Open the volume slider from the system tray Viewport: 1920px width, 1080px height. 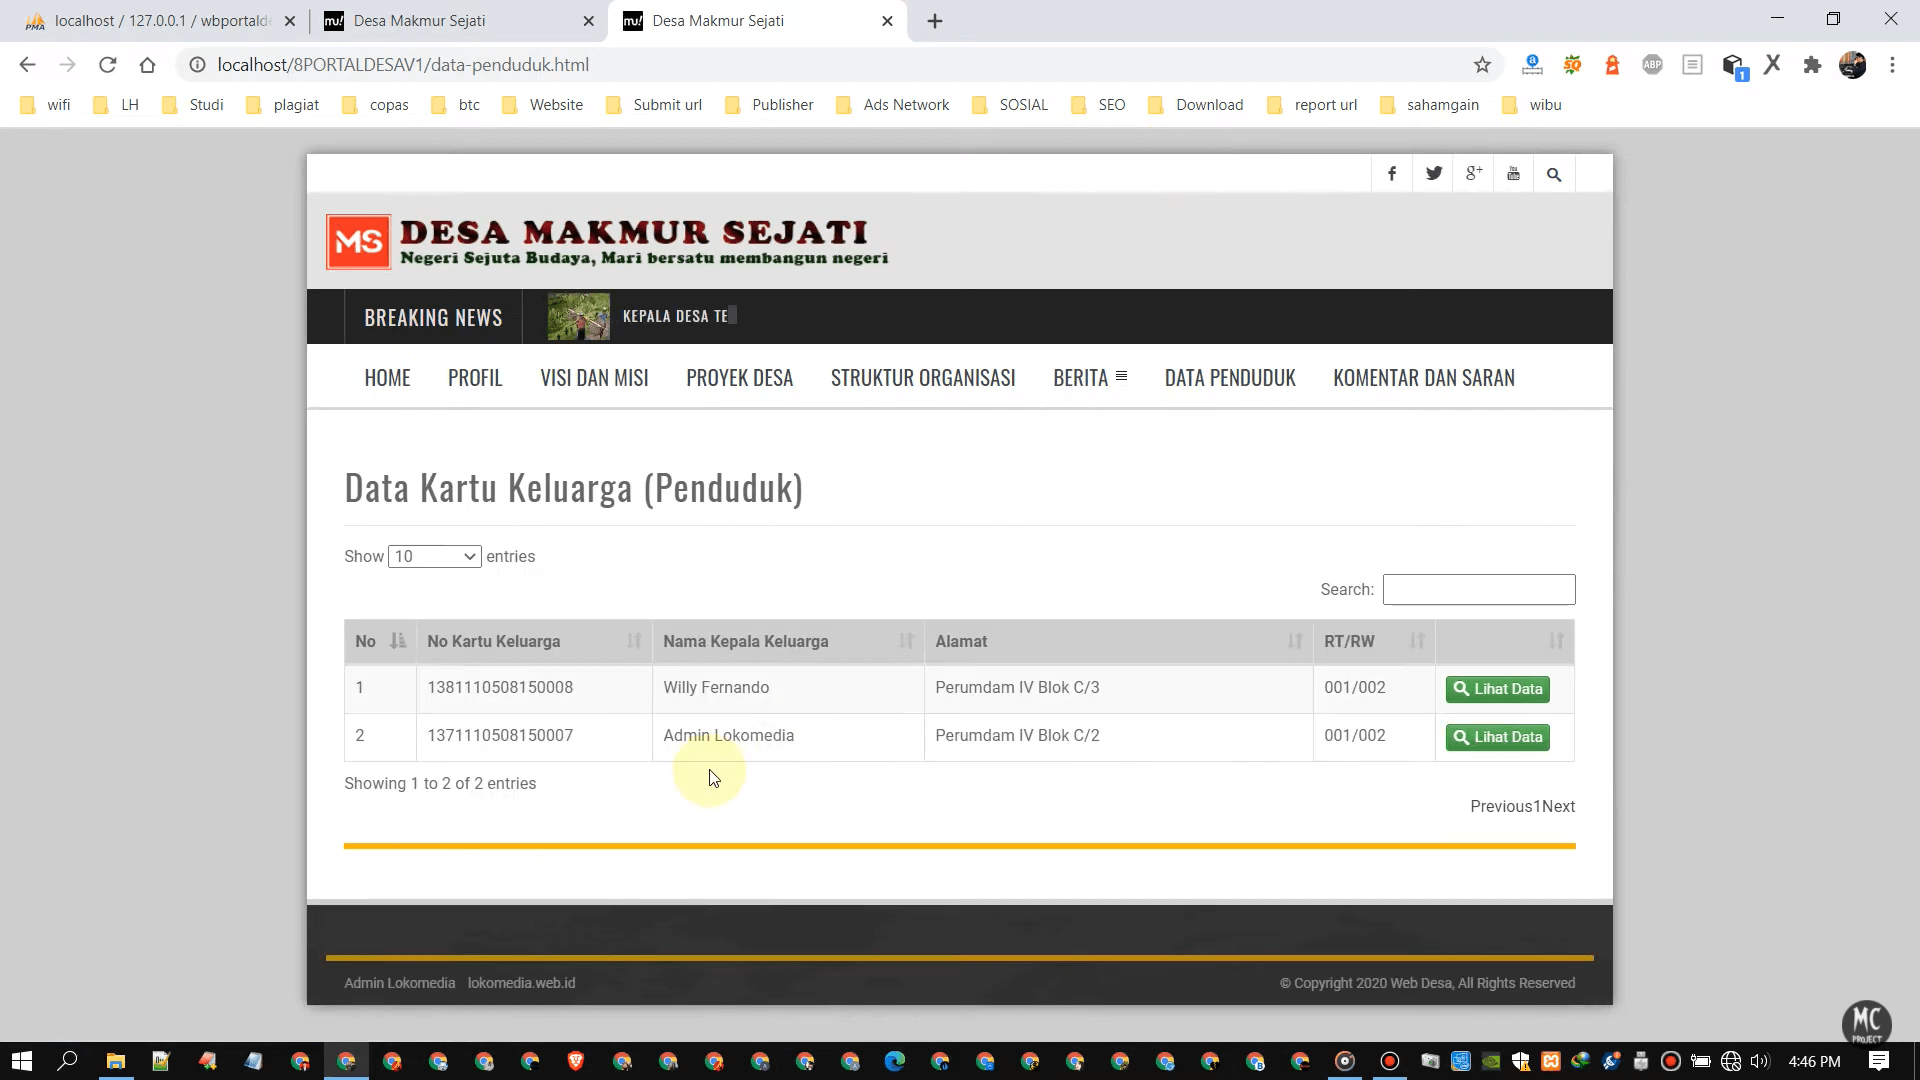[x=1757, y=1062]
